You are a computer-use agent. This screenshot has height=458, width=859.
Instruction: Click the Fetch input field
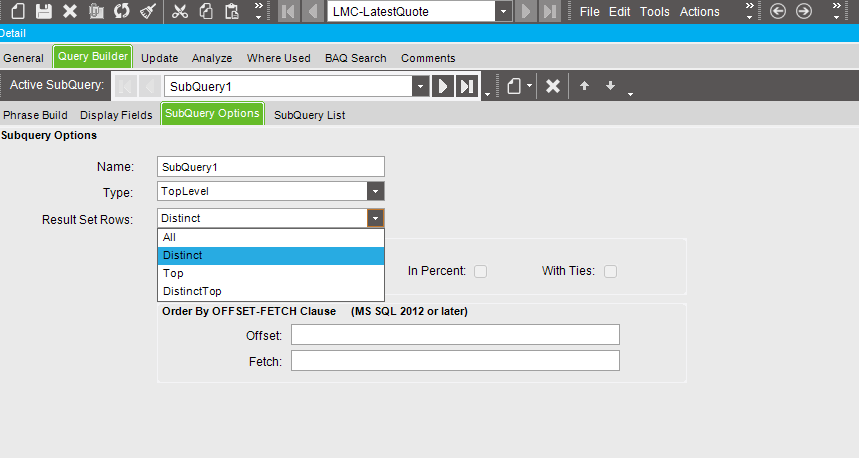[x=455, y=361]
